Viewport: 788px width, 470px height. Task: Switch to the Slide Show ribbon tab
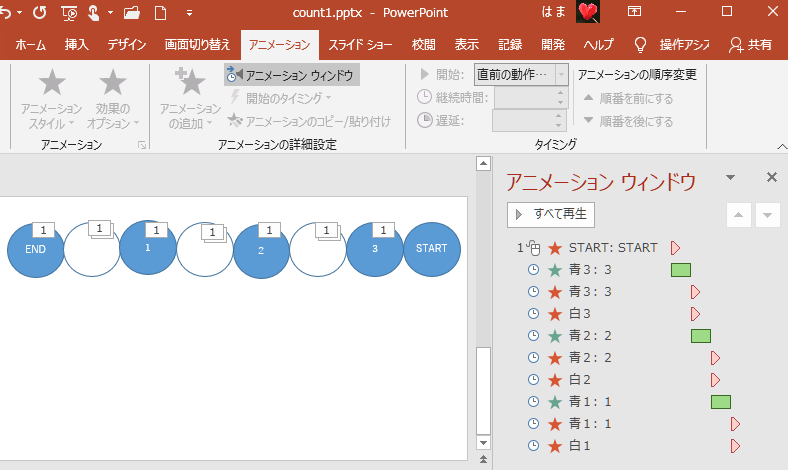pos(360,45)
